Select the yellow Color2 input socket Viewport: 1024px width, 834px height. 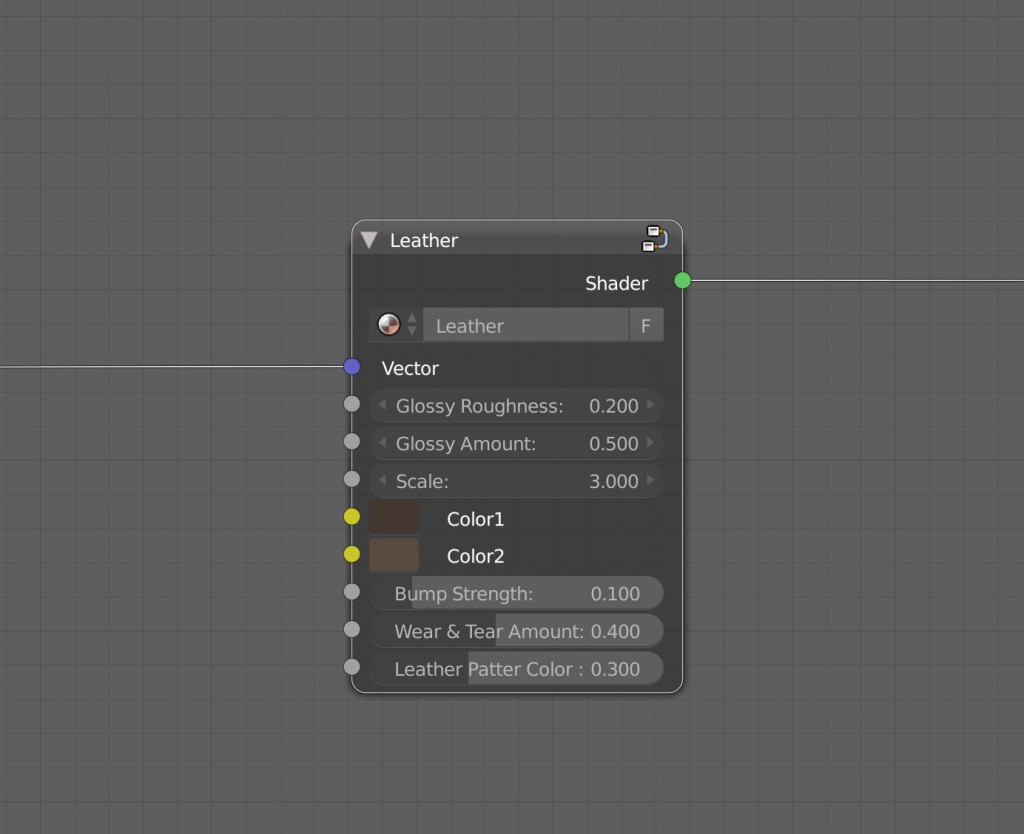351,553
